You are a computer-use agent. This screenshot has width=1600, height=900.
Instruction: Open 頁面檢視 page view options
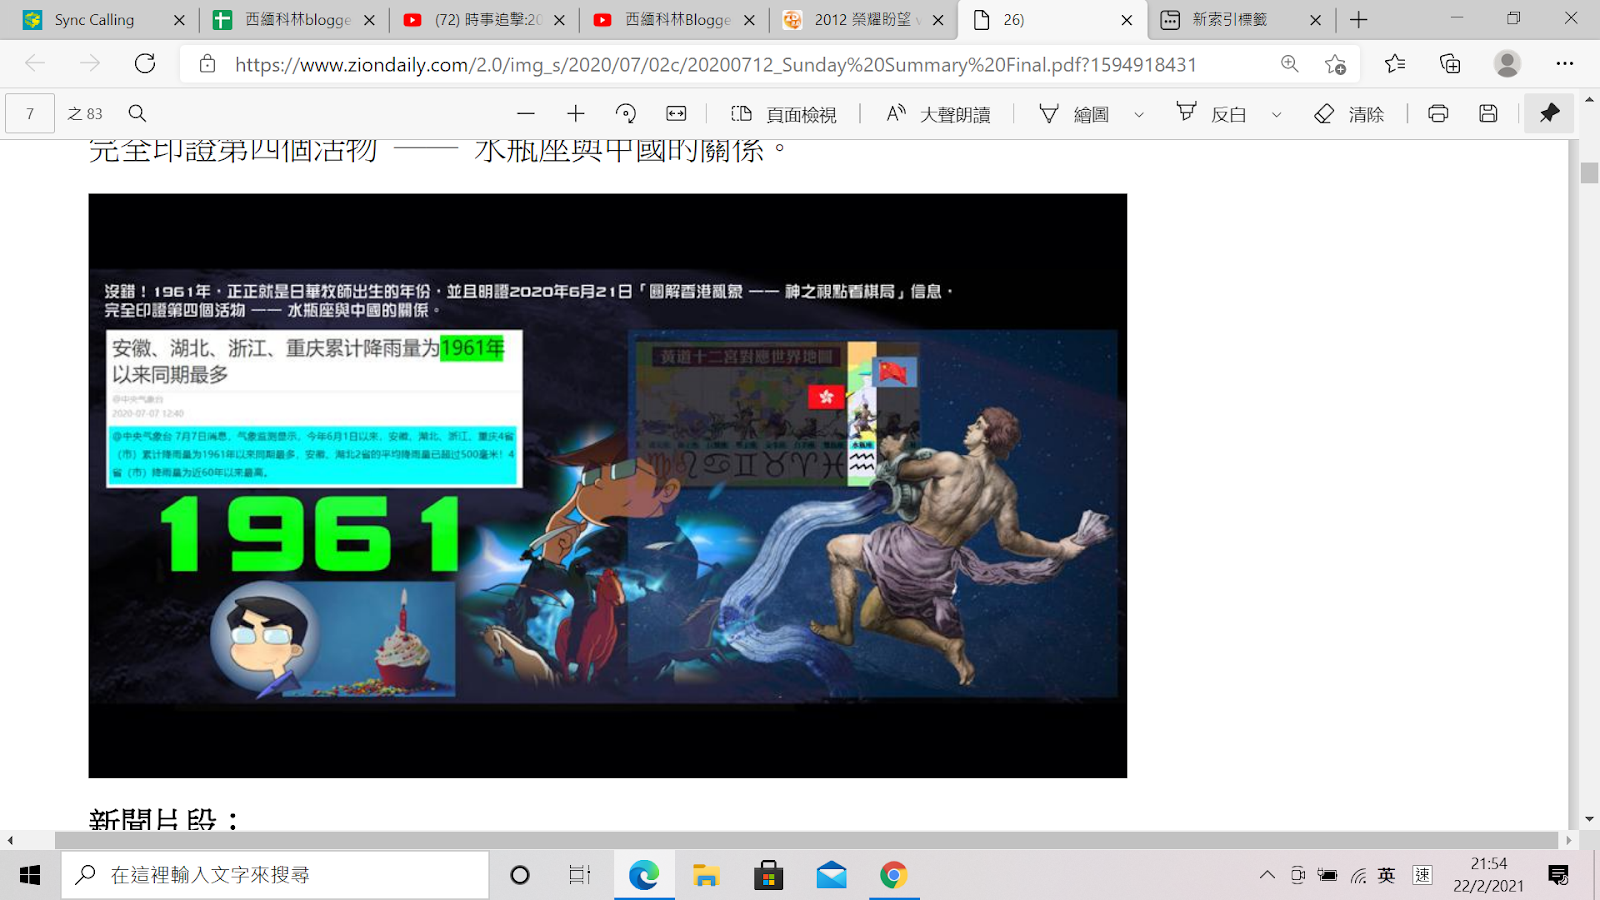[784, 114]
